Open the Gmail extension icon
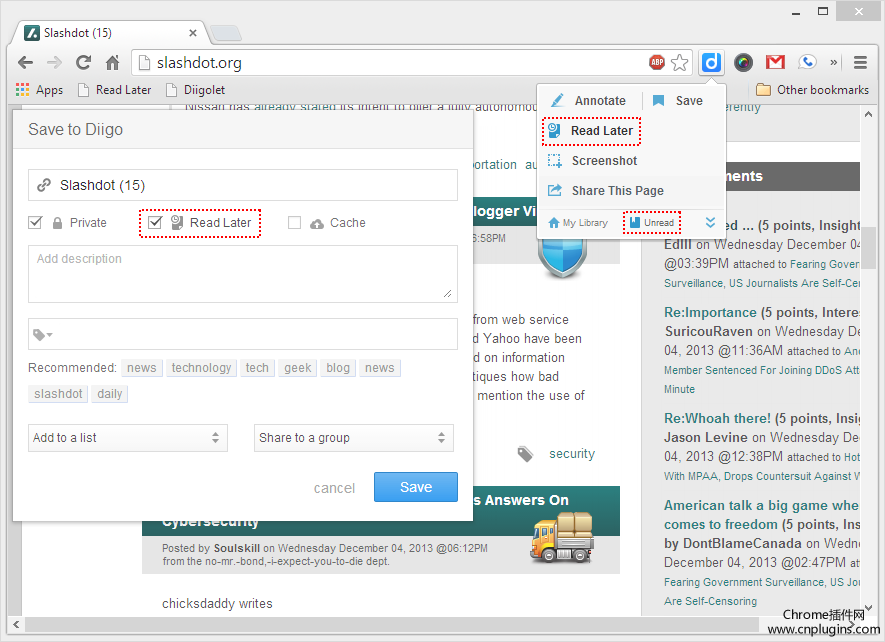The image size is (885, 642). [x=775, y=62]
